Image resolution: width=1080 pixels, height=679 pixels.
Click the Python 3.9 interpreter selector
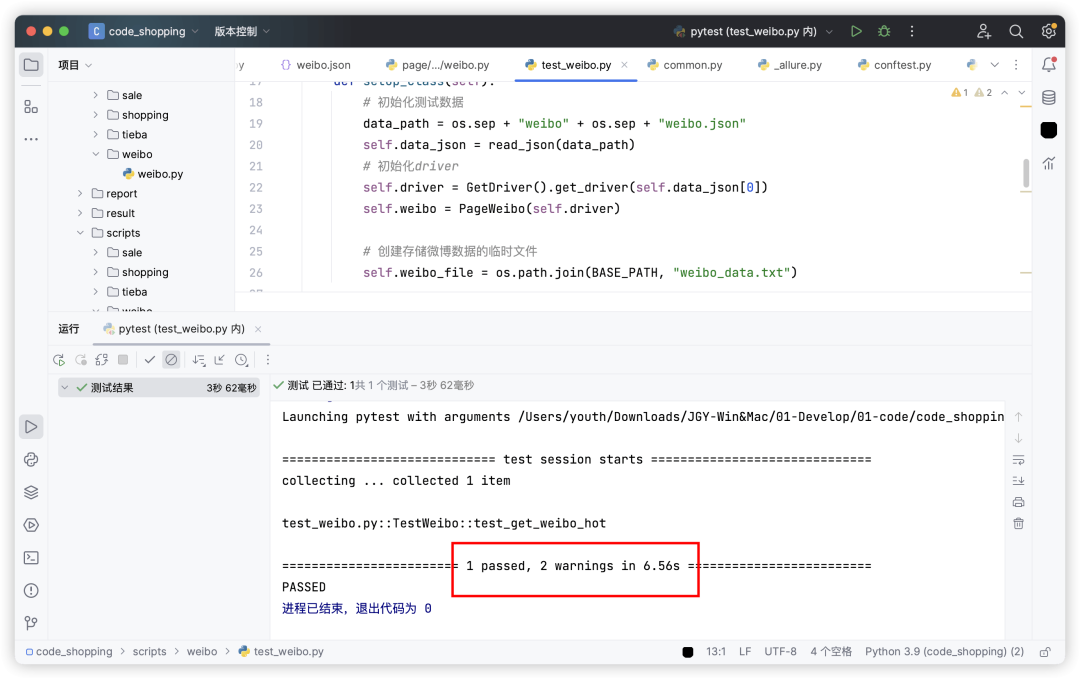(944, 651)
